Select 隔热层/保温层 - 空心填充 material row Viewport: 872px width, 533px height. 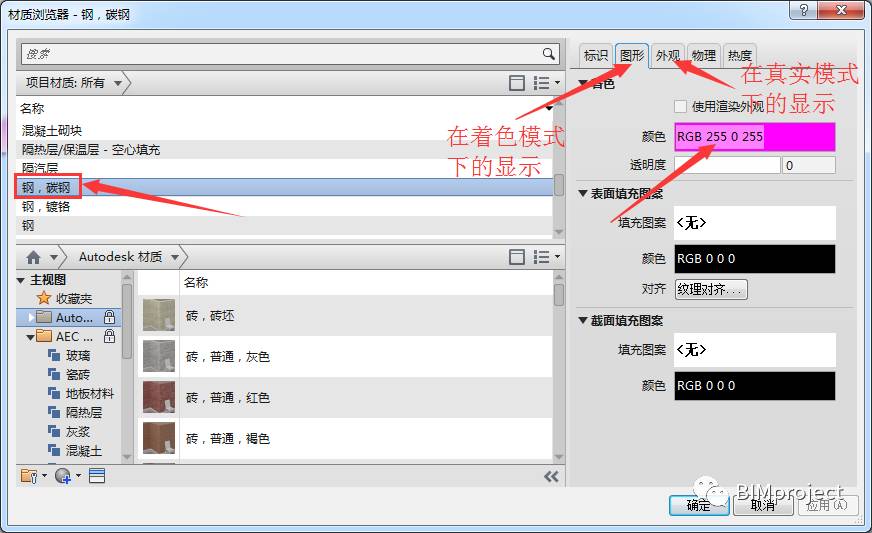[x=285, y=150]
